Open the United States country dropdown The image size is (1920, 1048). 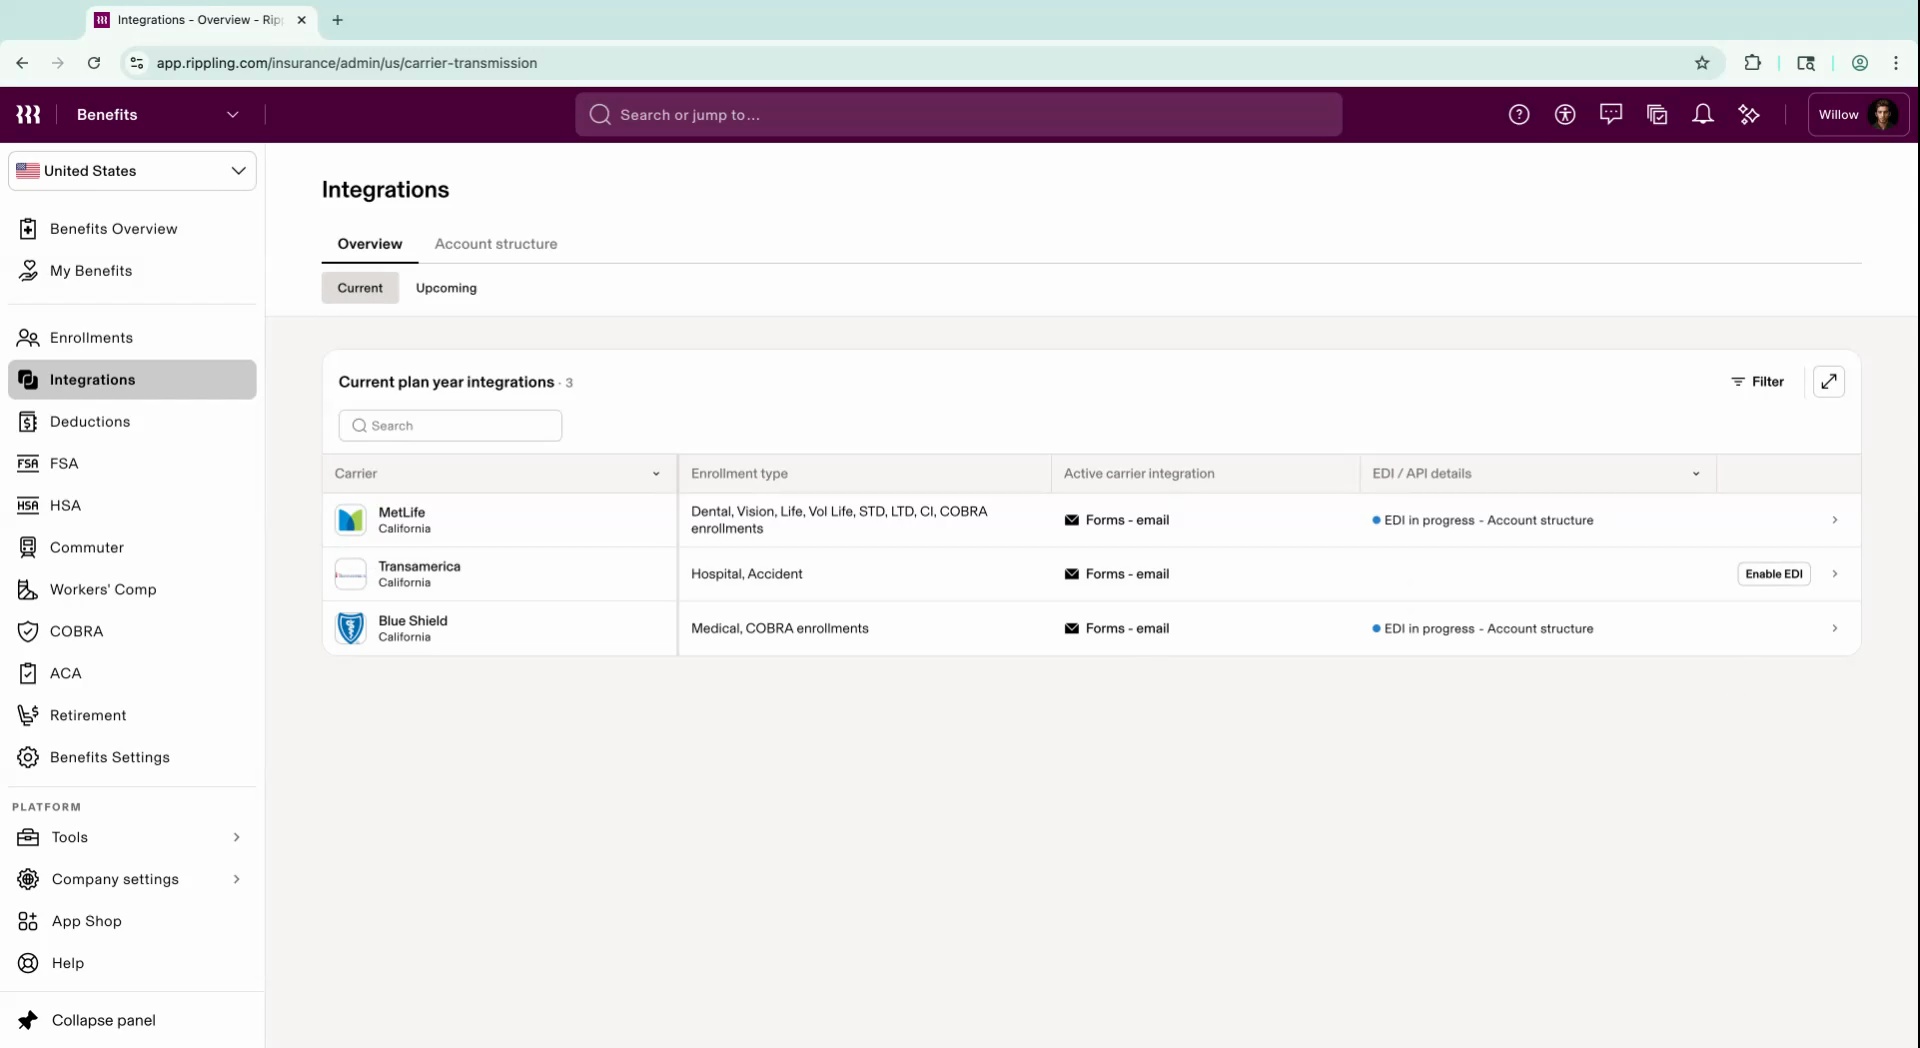tap(132, 171)
